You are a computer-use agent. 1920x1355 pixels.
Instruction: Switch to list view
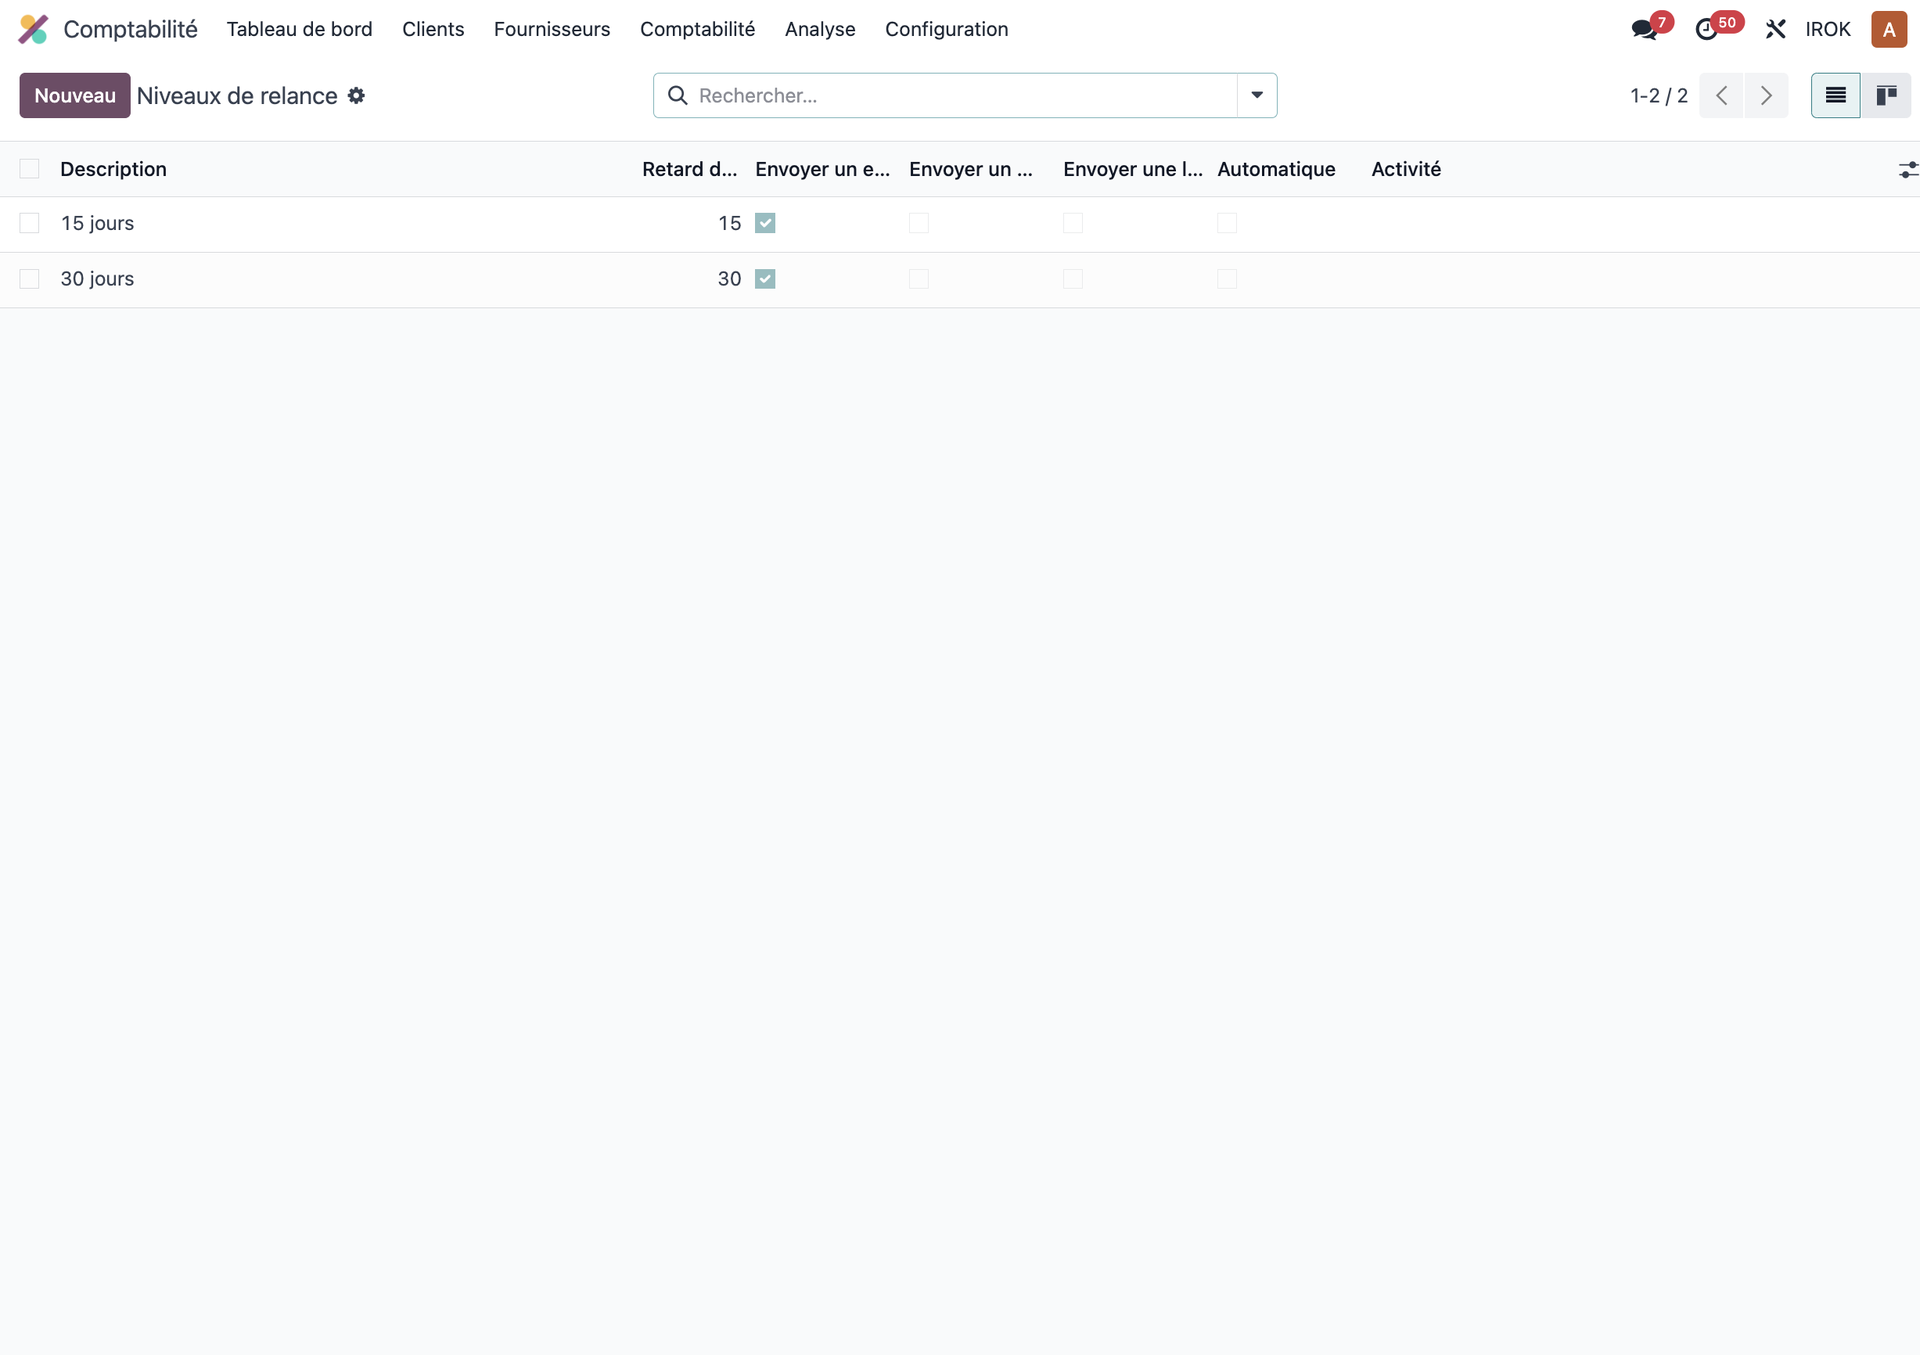pyautogui.click(x=1835, y=95)
